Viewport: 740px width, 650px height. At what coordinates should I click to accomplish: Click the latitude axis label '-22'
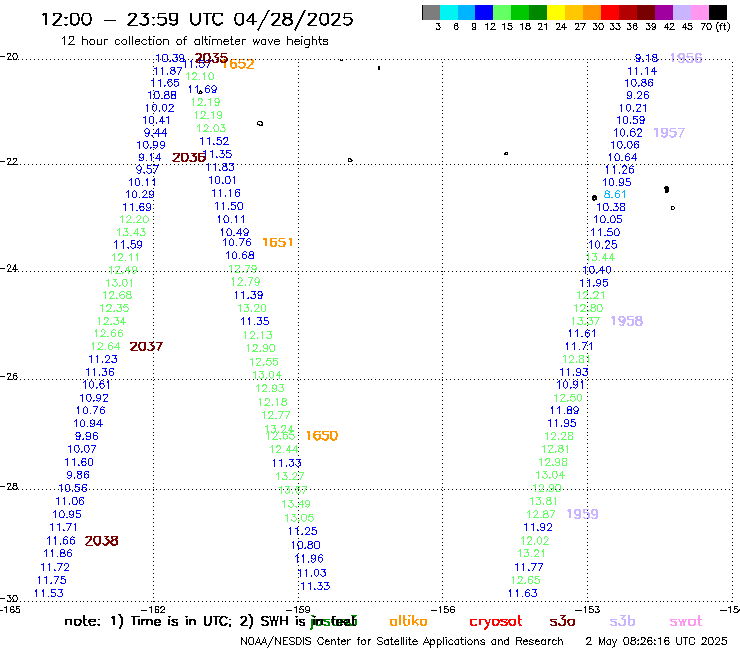click(9, 161)
